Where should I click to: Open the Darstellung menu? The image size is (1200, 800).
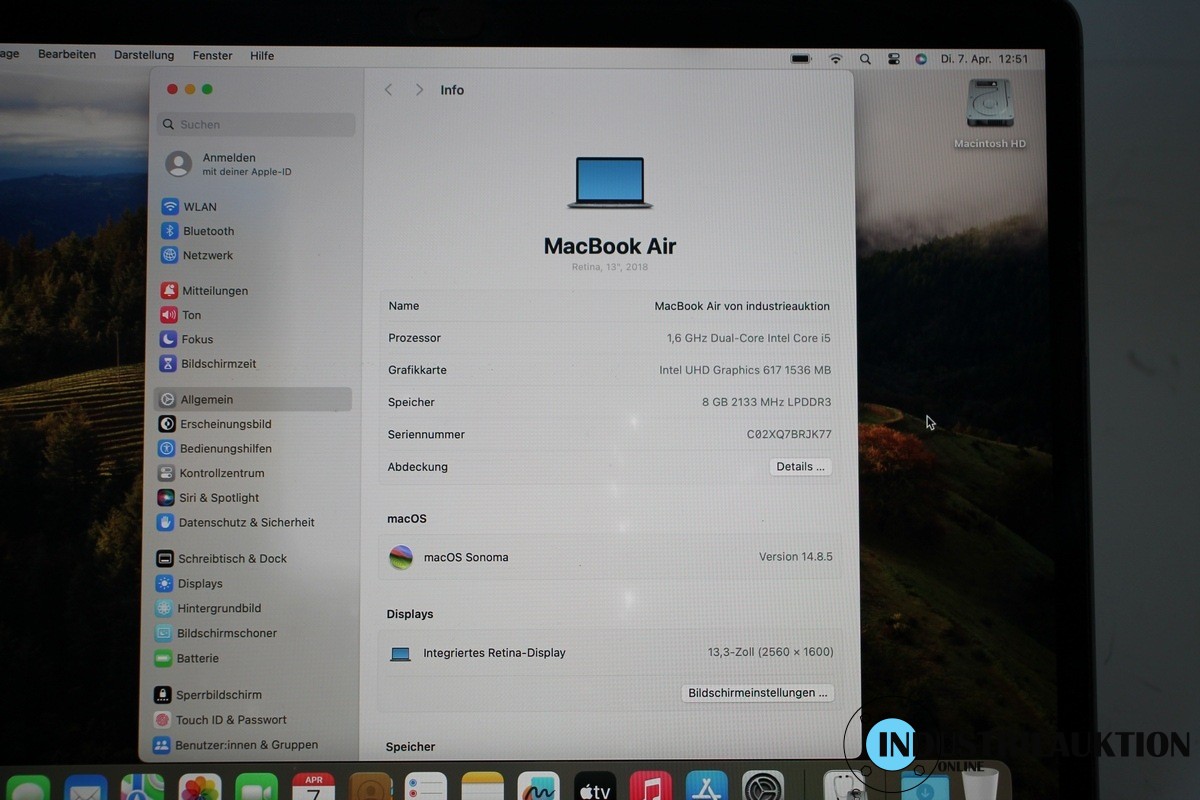click(144, 56)
